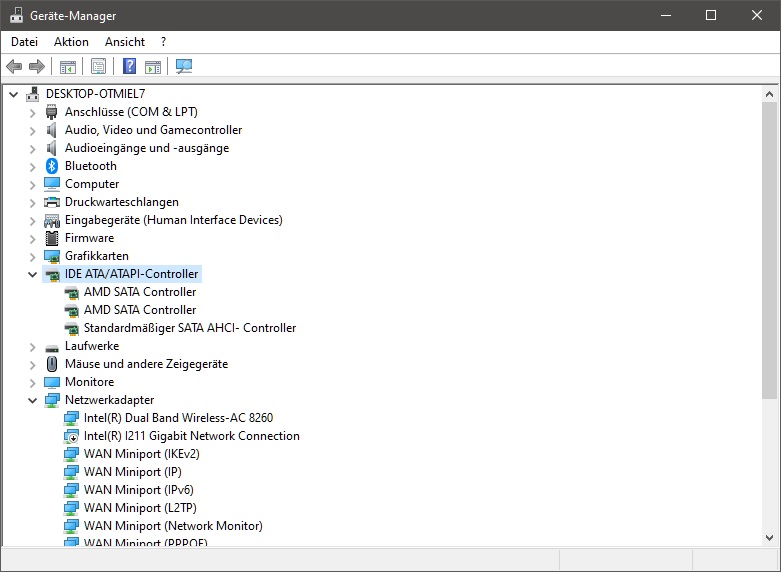Select Intel(R) Dual Band Wireless-AC 8260

[178, 418]
